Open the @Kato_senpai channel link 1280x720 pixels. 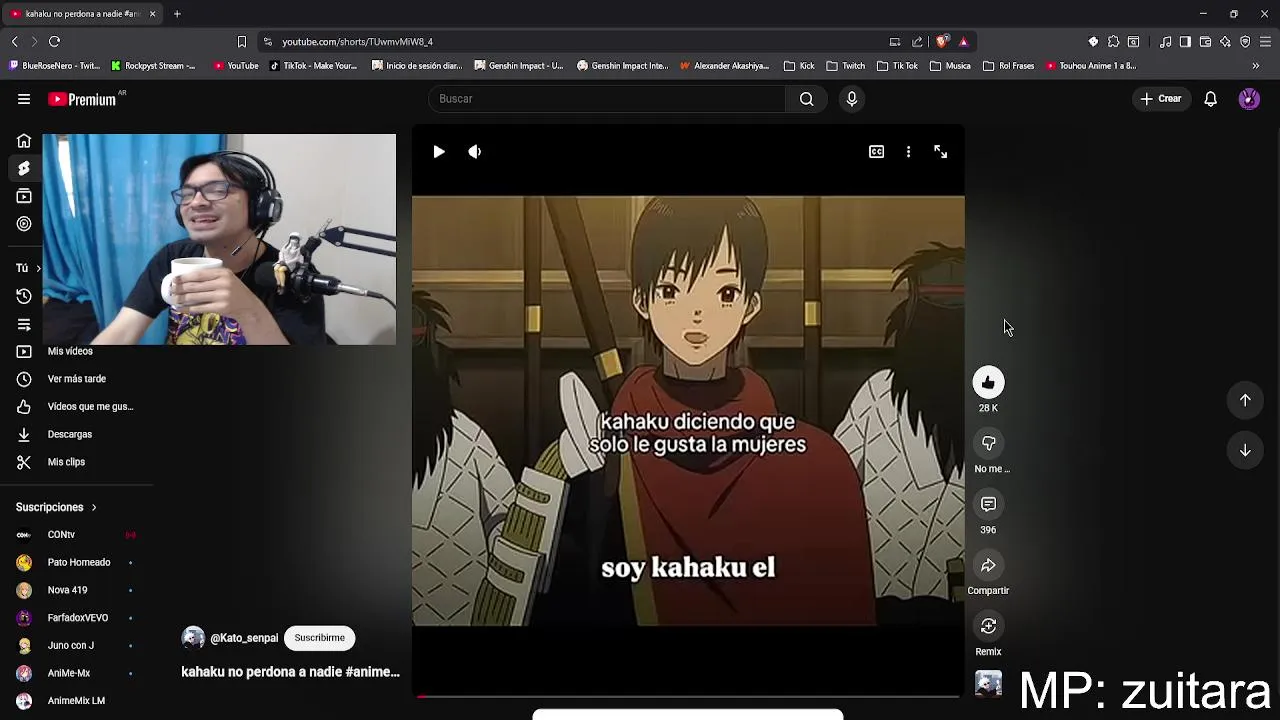(x=244, y=638)
